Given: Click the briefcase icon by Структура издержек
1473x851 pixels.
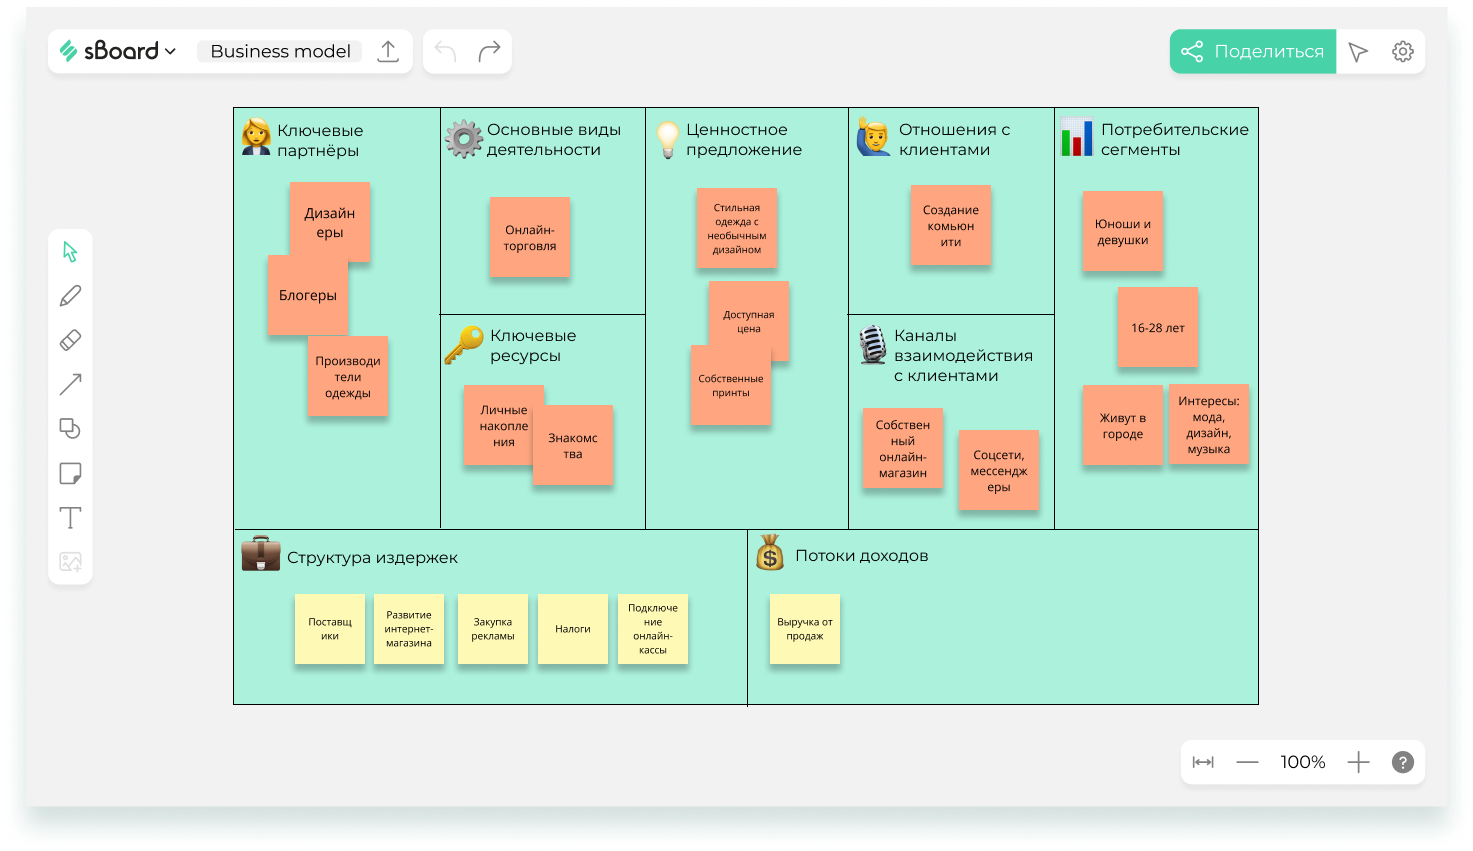Looking at the screenshot, I should click(x=261, y=554).
